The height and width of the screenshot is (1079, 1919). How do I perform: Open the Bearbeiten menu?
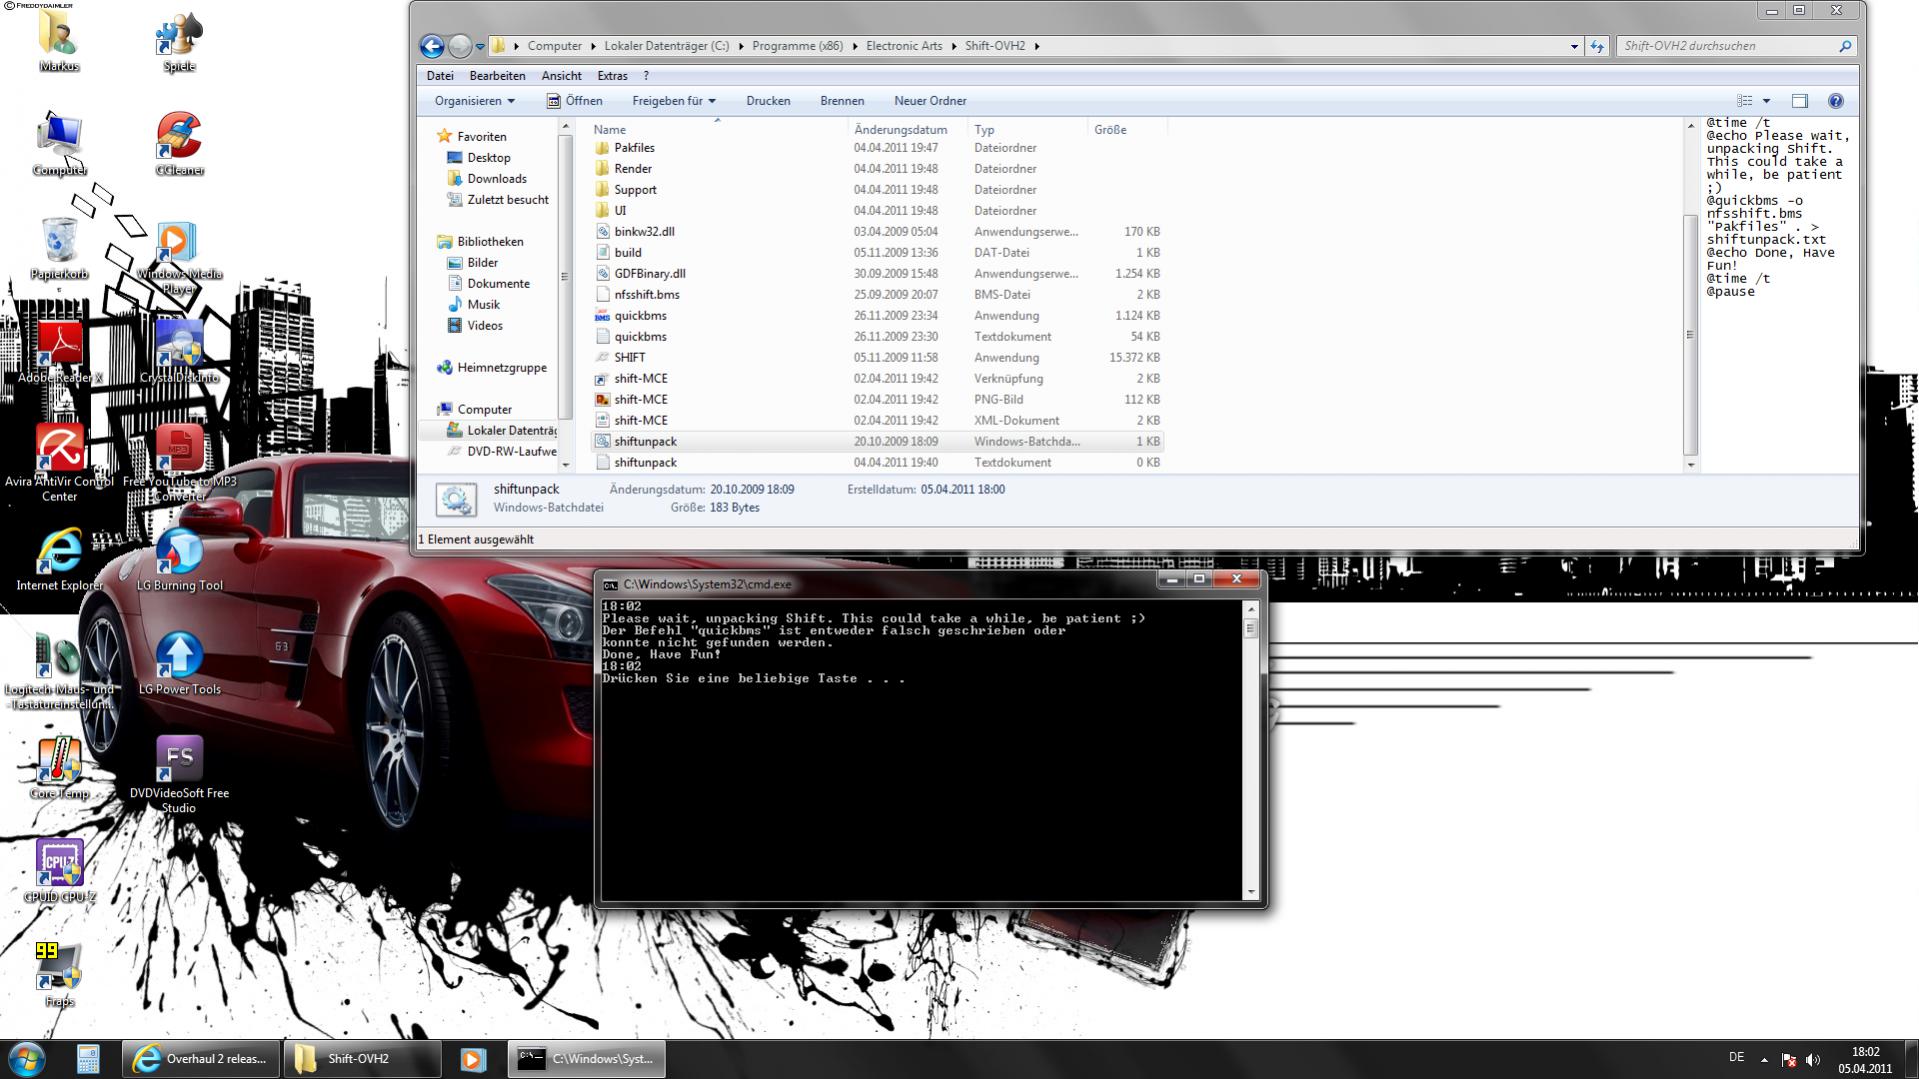click(497, 76)
